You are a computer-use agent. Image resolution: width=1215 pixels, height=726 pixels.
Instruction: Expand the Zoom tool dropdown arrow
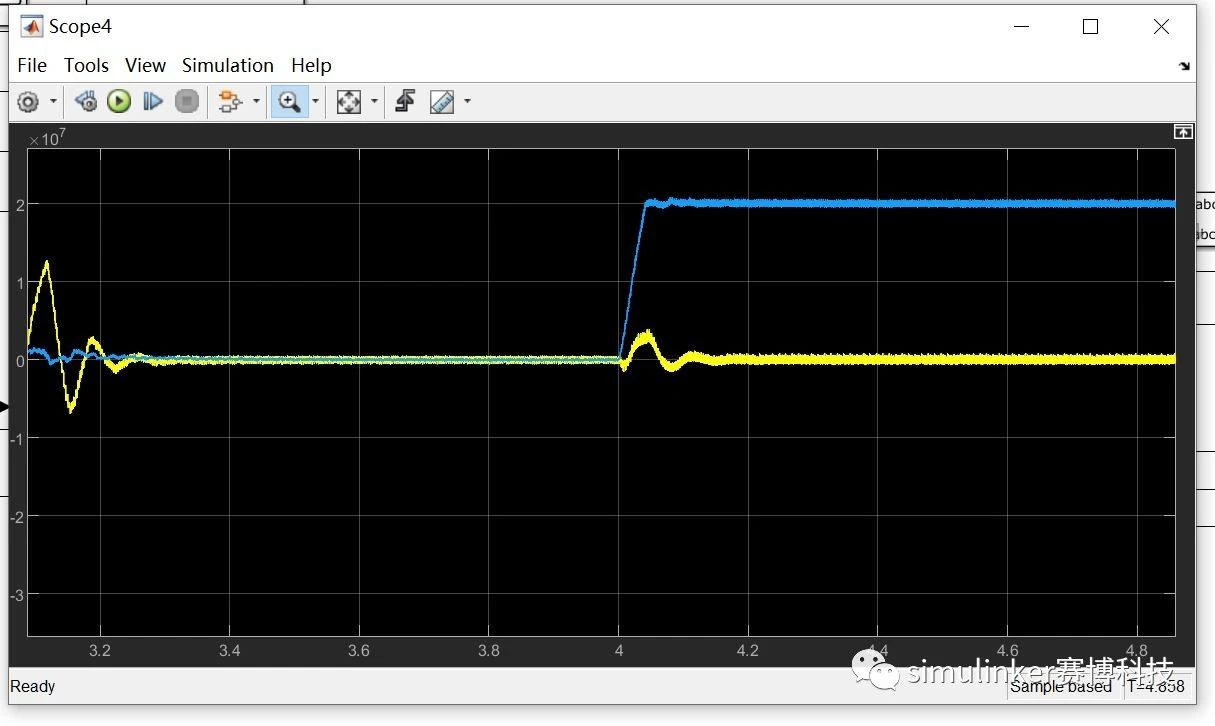click(315, 102)
